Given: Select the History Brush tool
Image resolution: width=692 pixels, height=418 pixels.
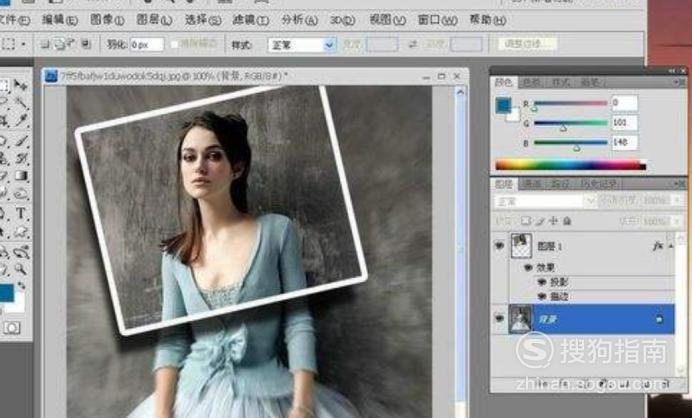Looking at the screenshot, I should (21, 158).
